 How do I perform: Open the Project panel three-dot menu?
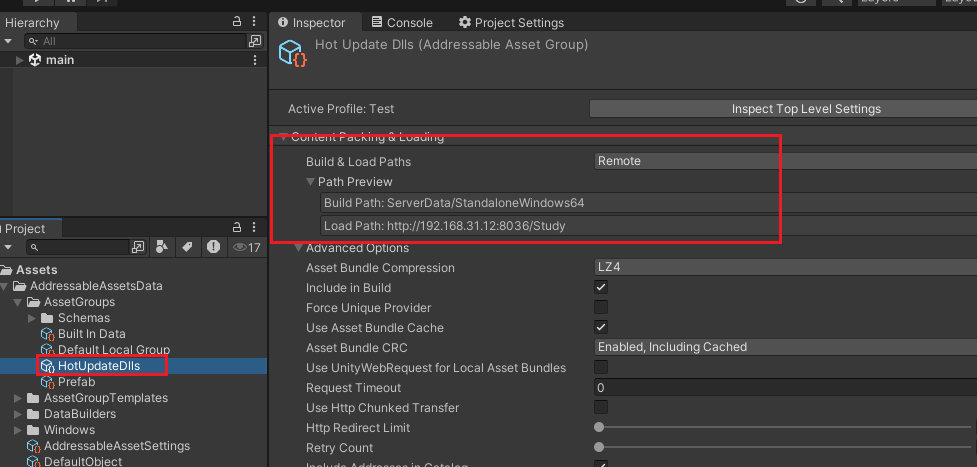[254, 227]
